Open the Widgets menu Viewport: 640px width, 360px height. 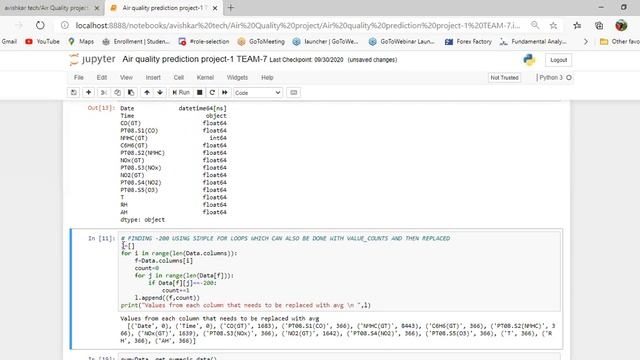(237, 78)
